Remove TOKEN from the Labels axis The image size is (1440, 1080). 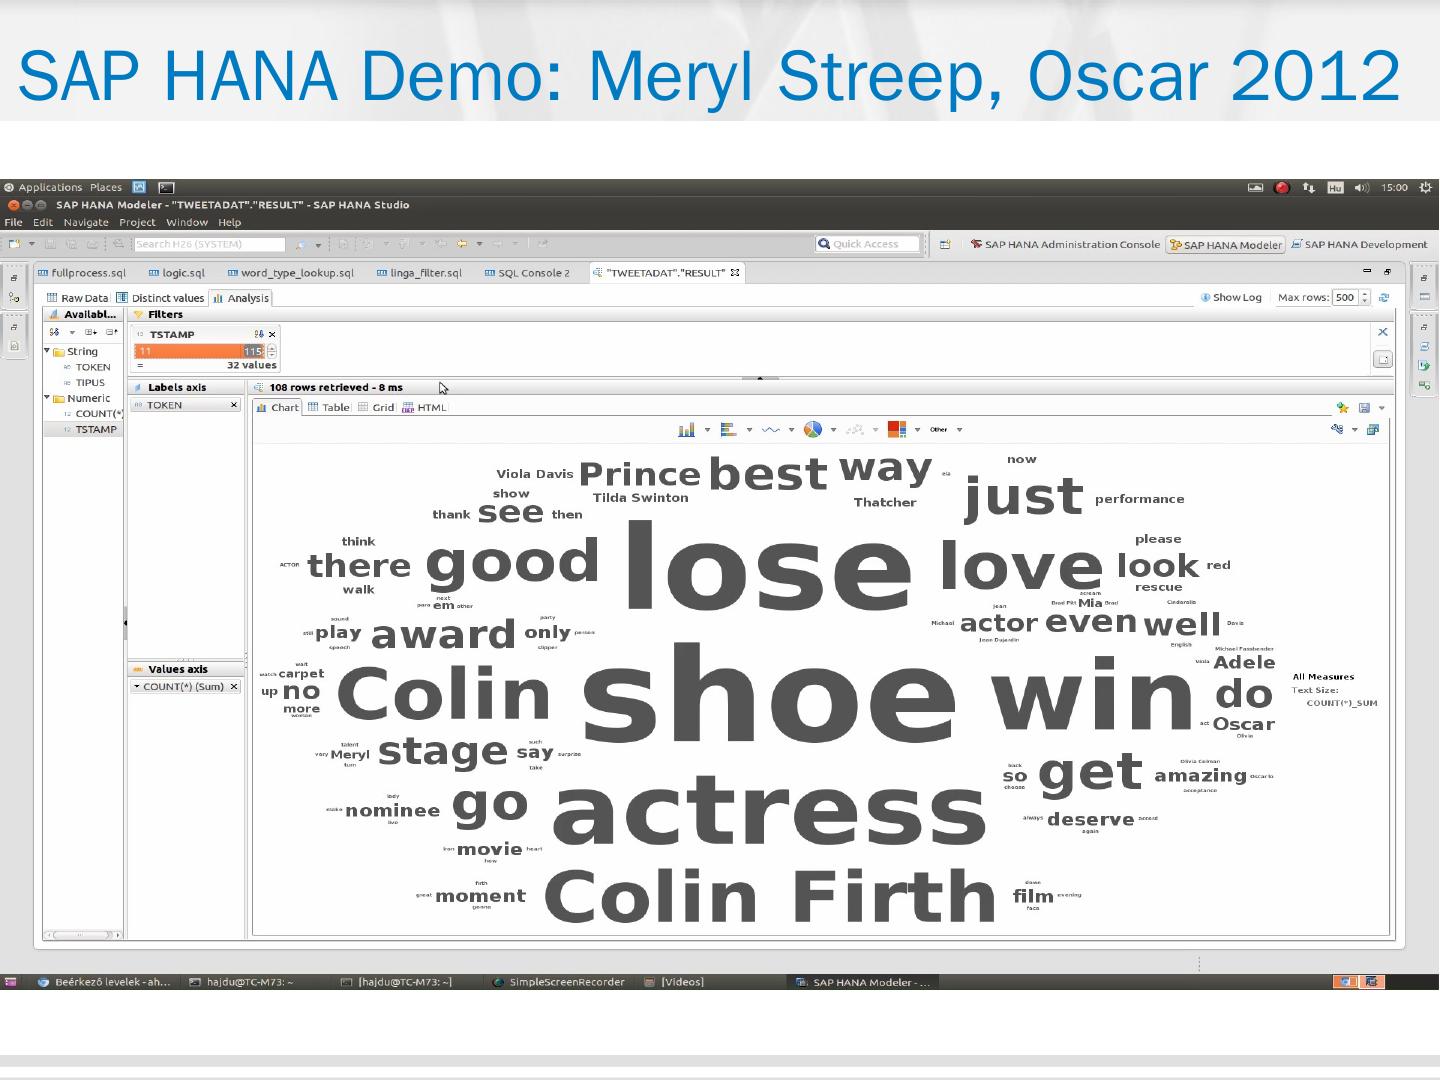pyautogui.click(x=234, y=405)
